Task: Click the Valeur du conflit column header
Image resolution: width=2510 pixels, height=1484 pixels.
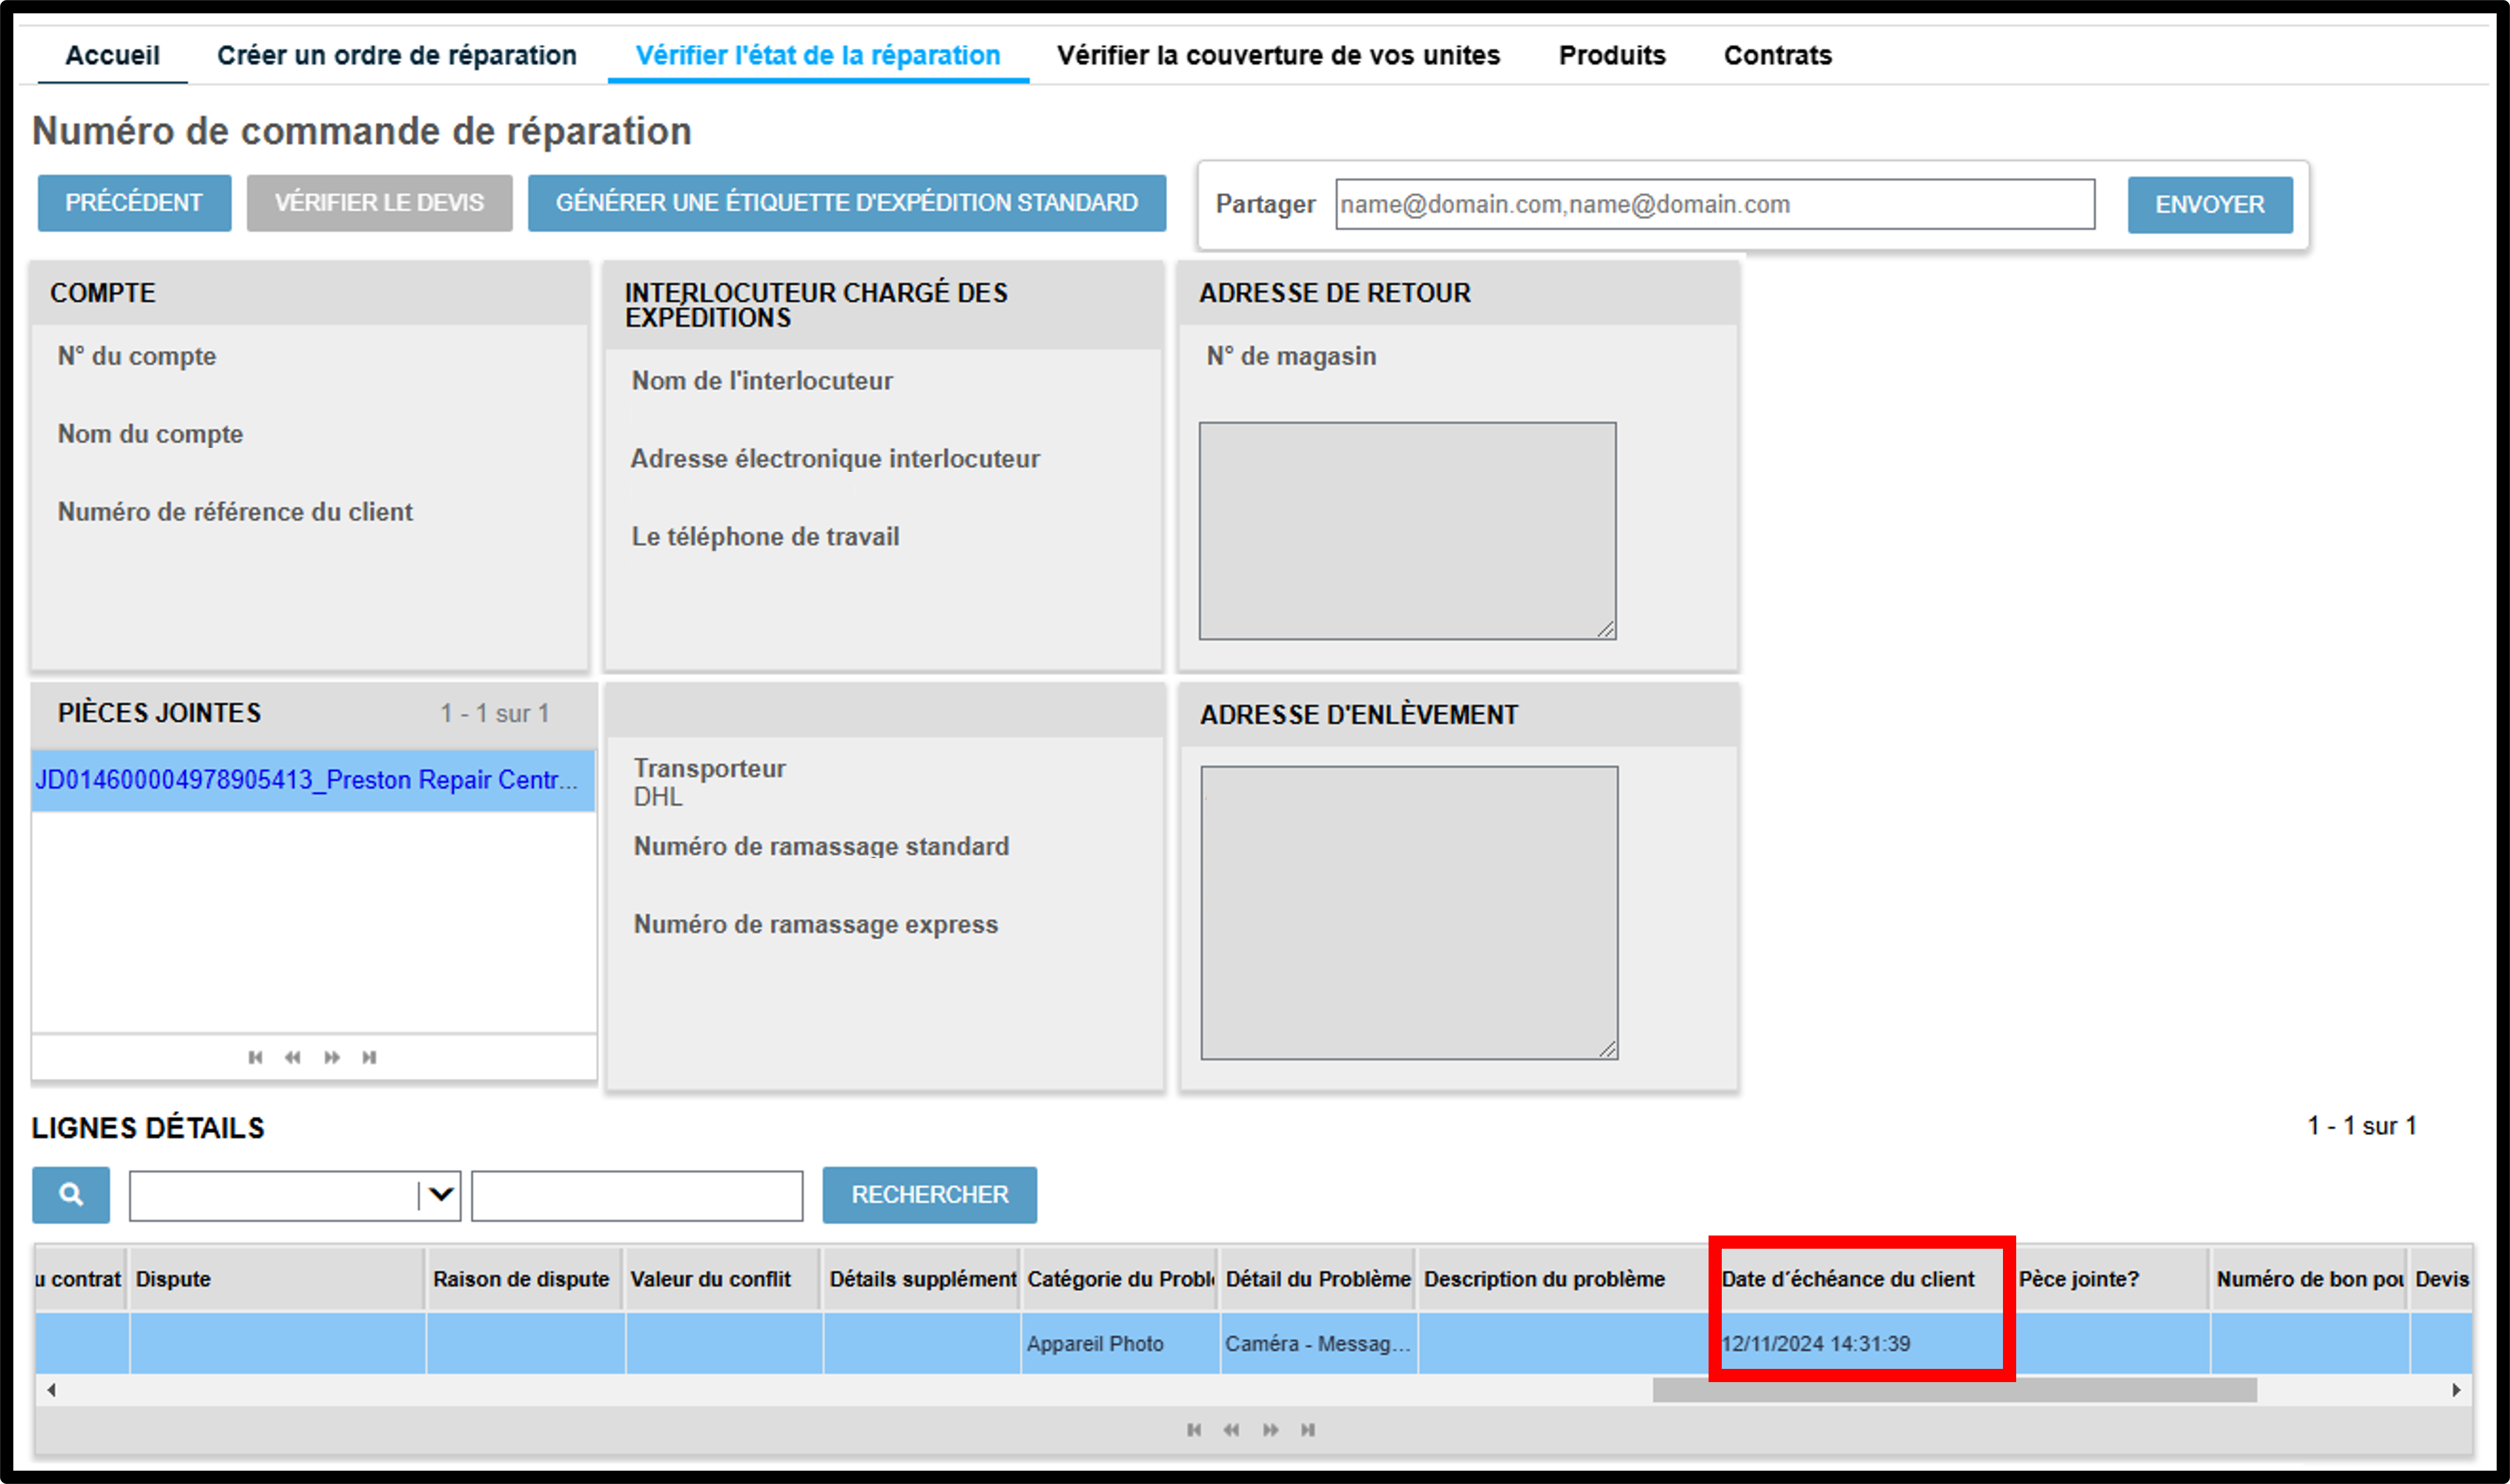Action: [721, 1279]
